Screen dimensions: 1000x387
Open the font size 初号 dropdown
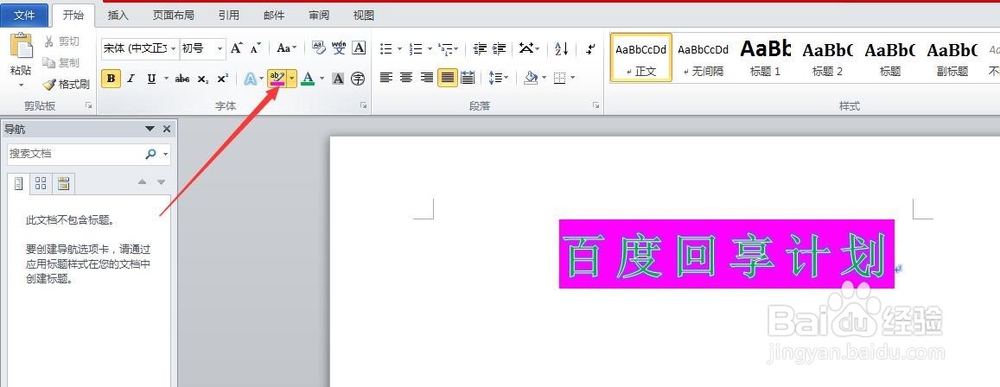[x=220, y=48]
